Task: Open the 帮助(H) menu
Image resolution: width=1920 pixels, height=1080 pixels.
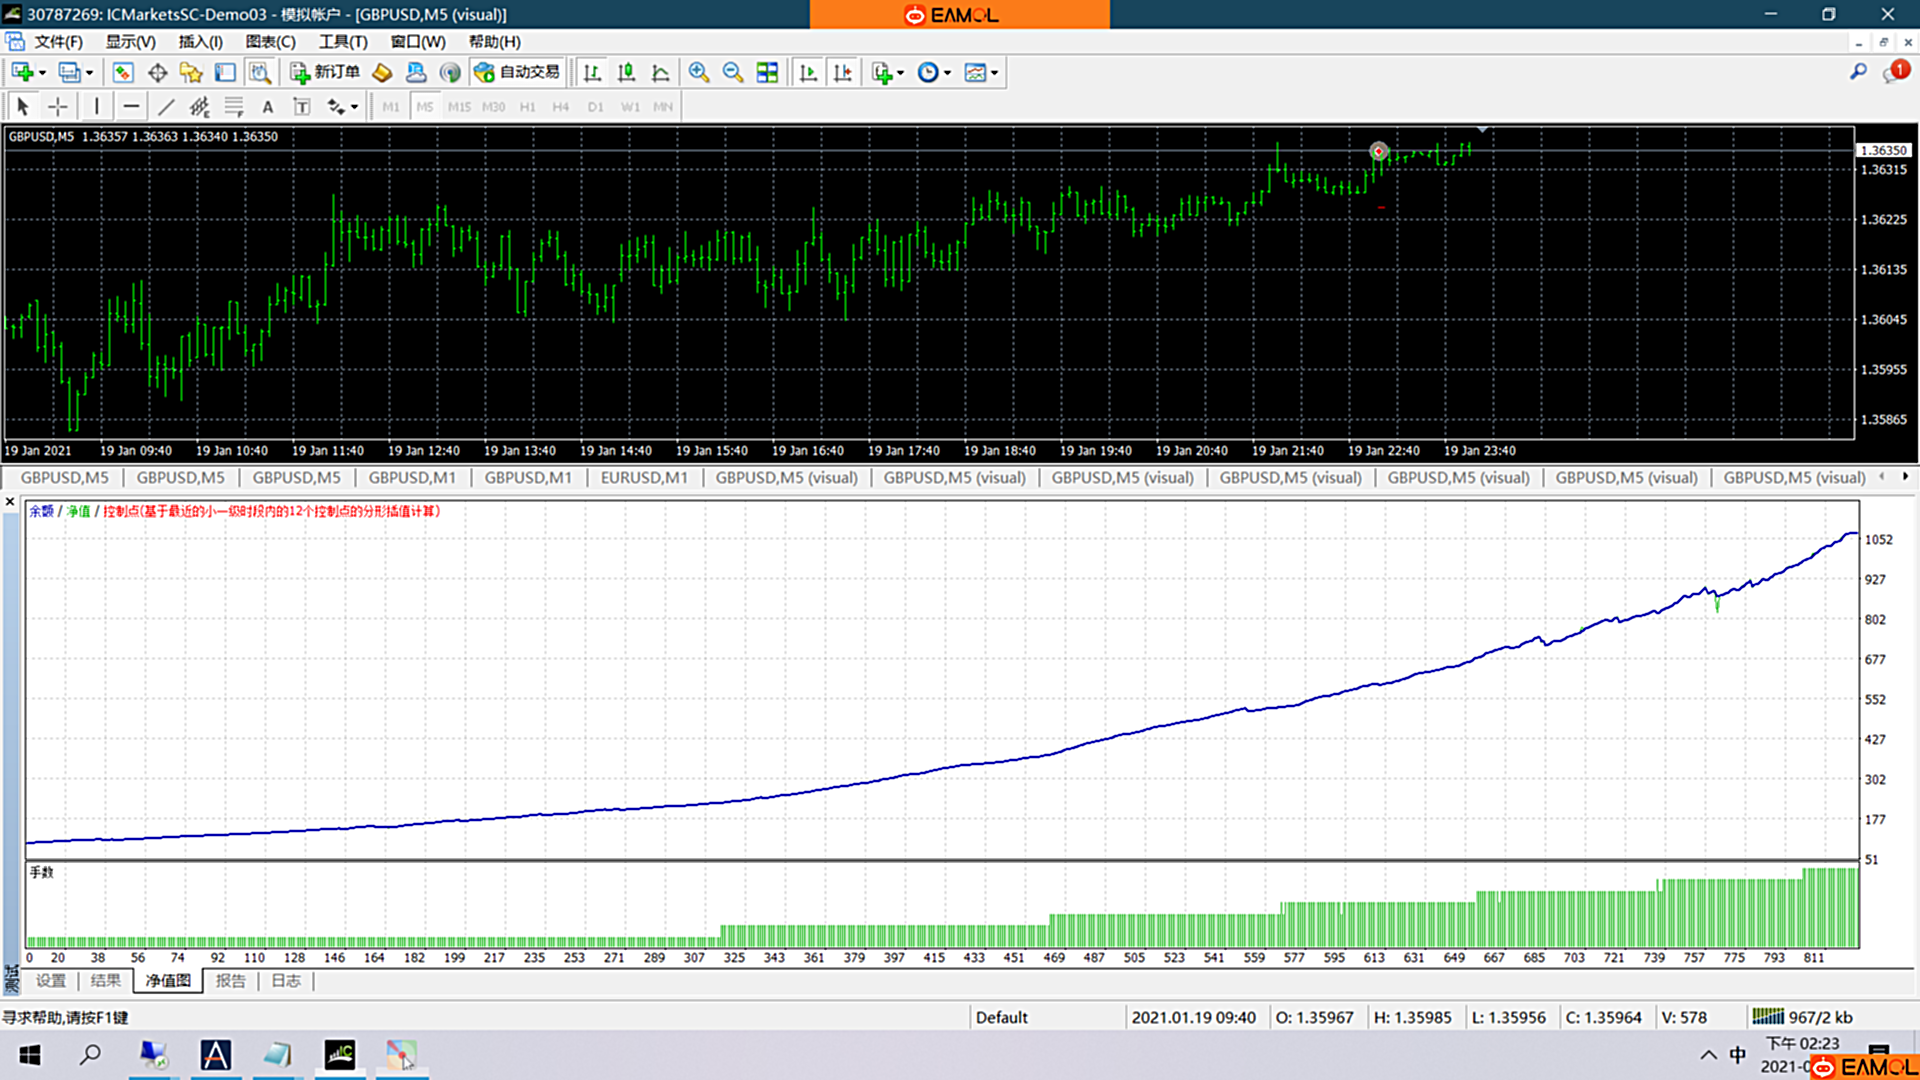Action: (495, 42)
